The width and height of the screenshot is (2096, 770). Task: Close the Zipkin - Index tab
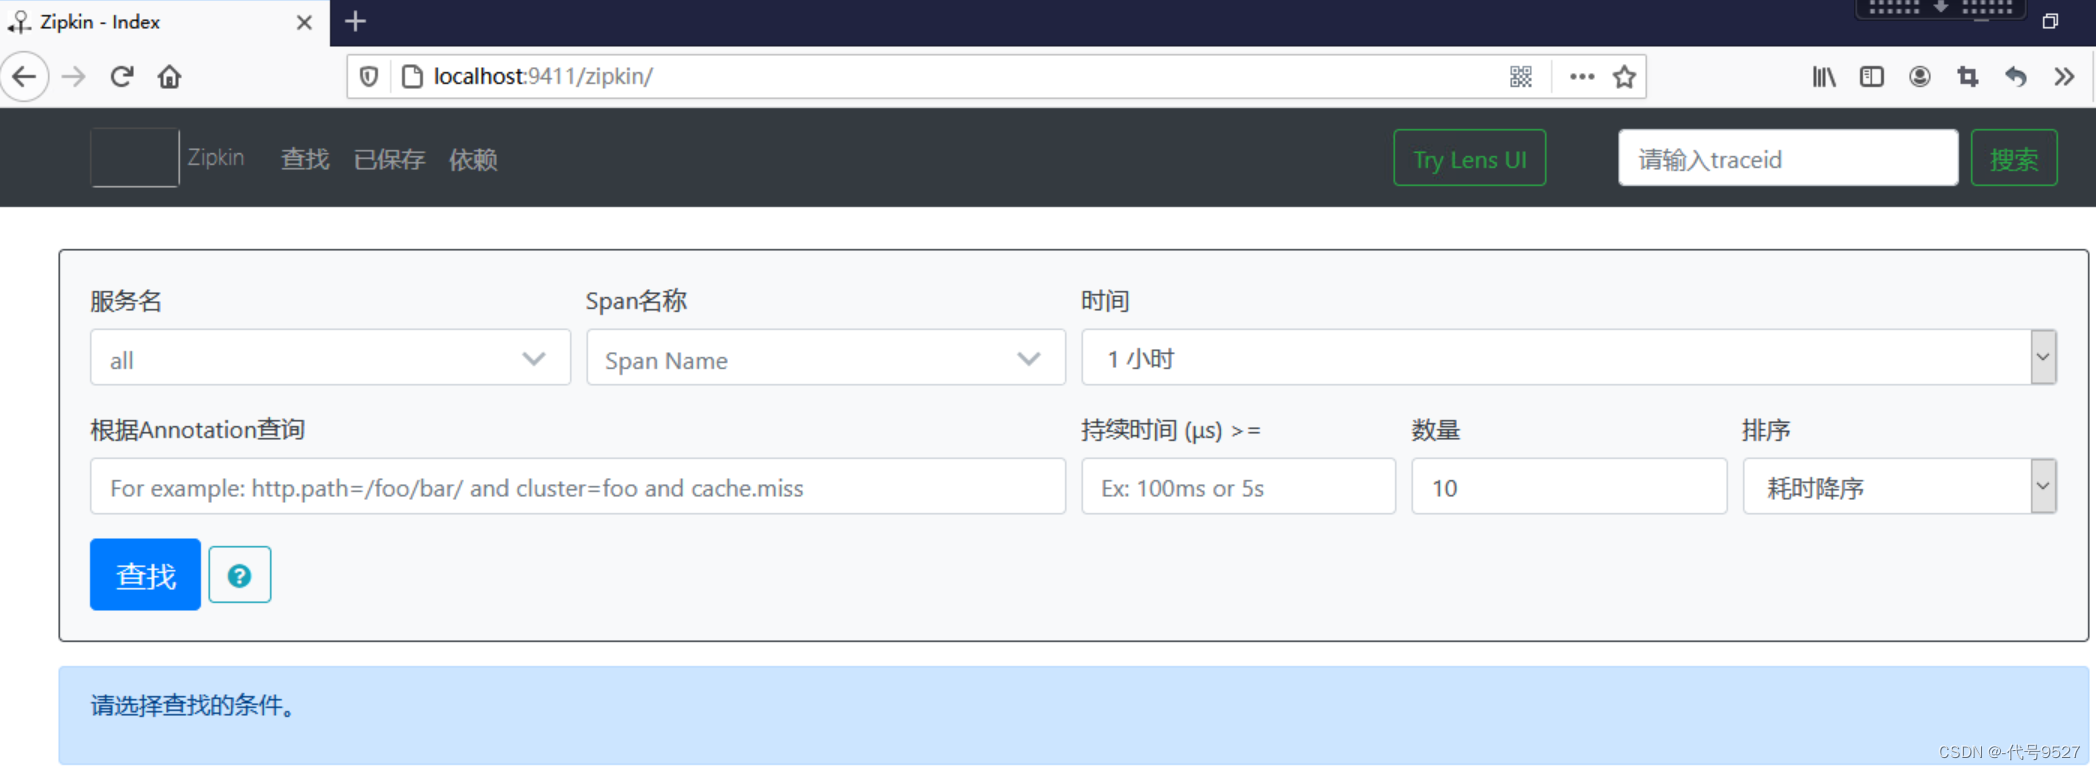tap(305, 22)
